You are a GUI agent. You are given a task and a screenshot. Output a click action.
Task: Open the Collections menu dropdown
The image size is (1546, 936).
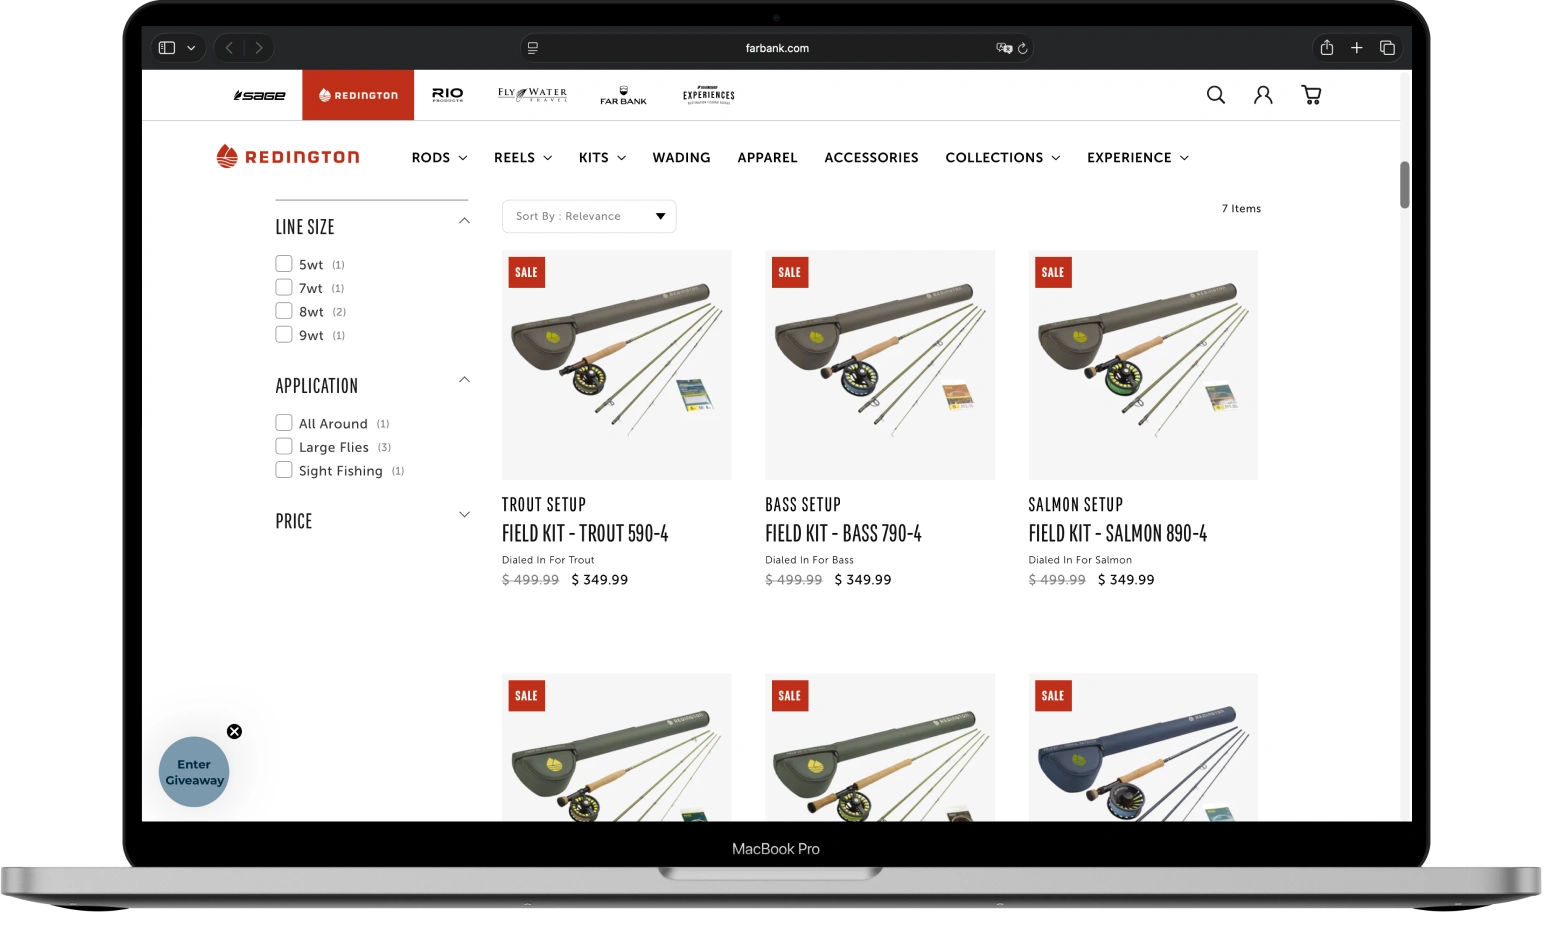(1003, 158)
